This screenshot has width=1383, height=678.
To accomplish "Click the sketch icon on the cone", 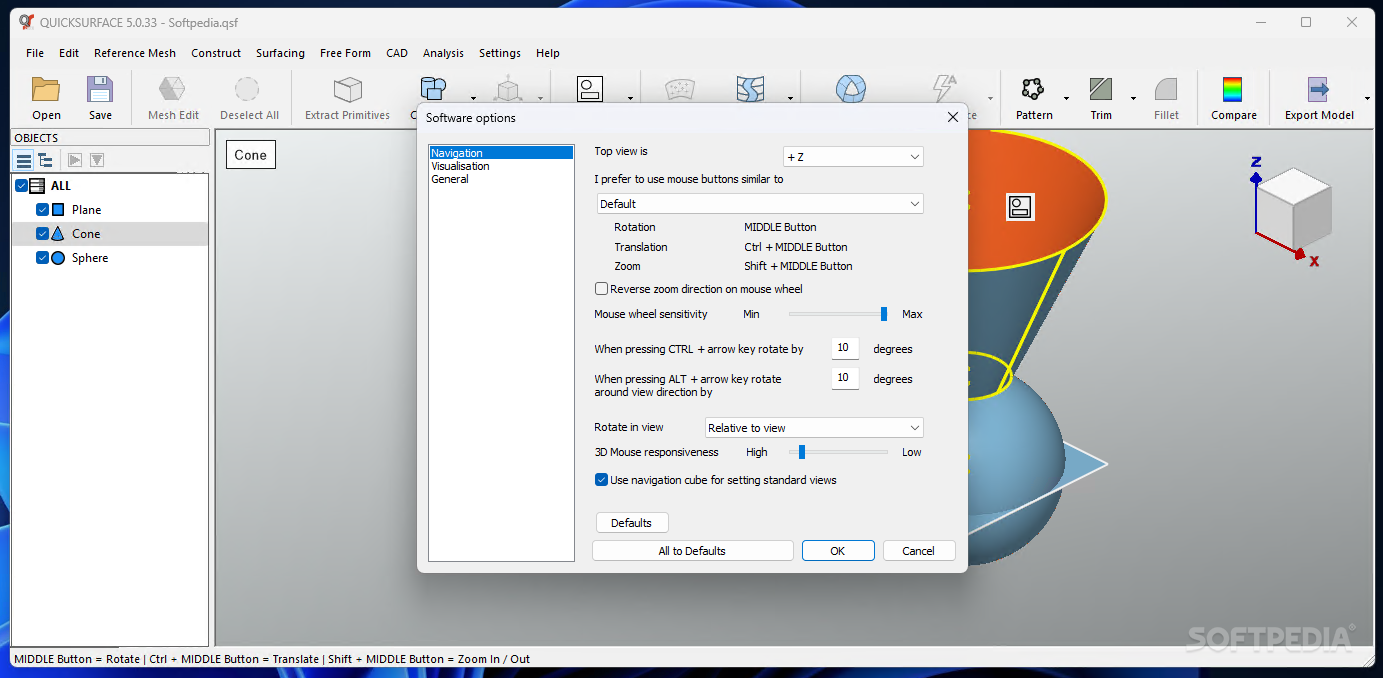I will pos(1020,207).
